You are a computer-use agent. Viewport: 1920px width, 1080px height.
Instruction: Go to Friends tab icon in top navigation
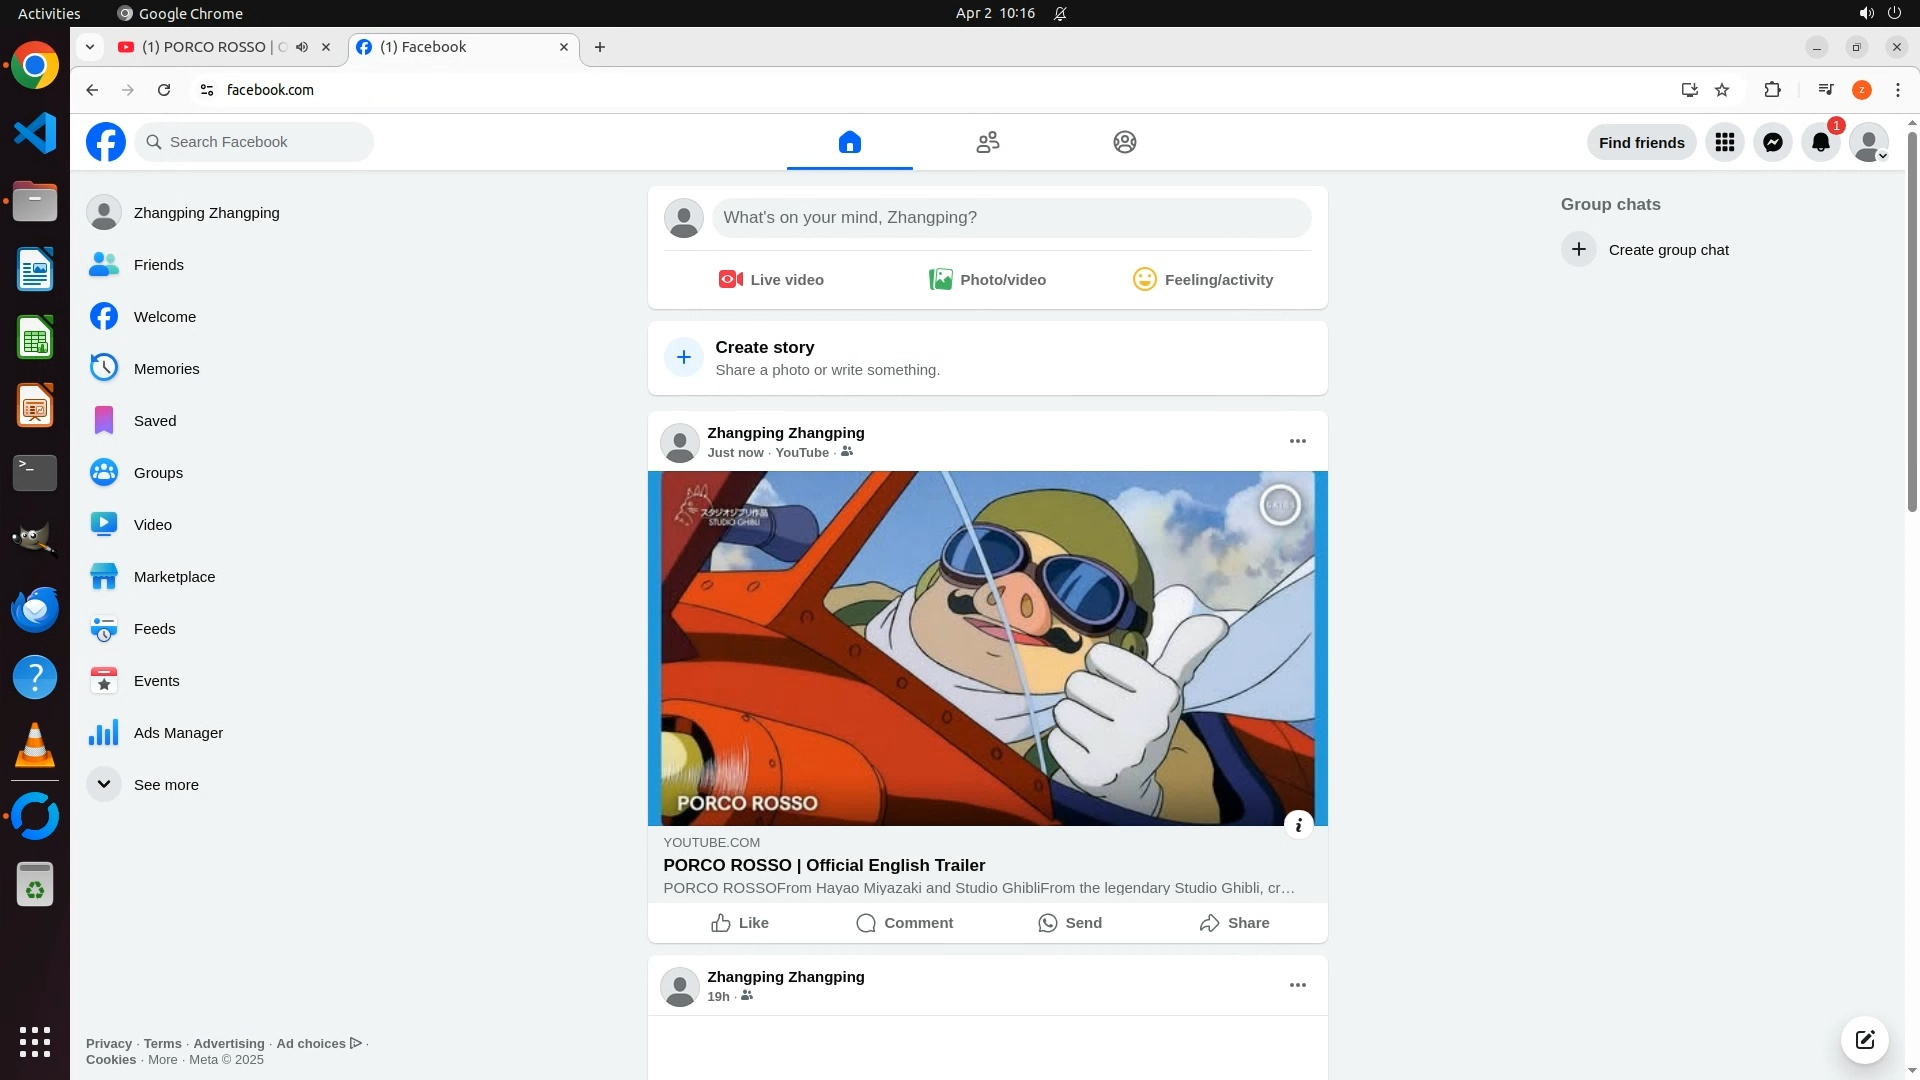pos(987,142)
